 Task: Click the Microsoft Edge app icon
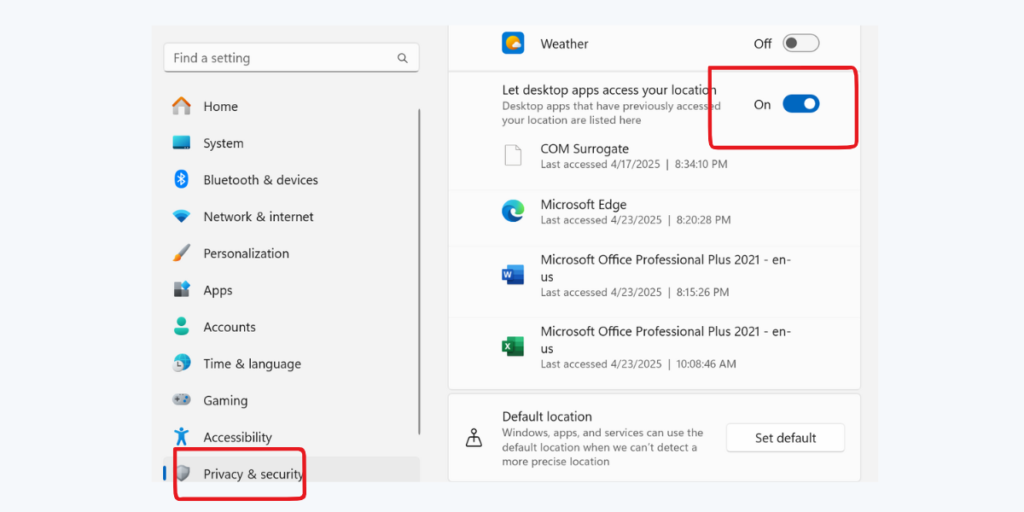tap(513, 211)
